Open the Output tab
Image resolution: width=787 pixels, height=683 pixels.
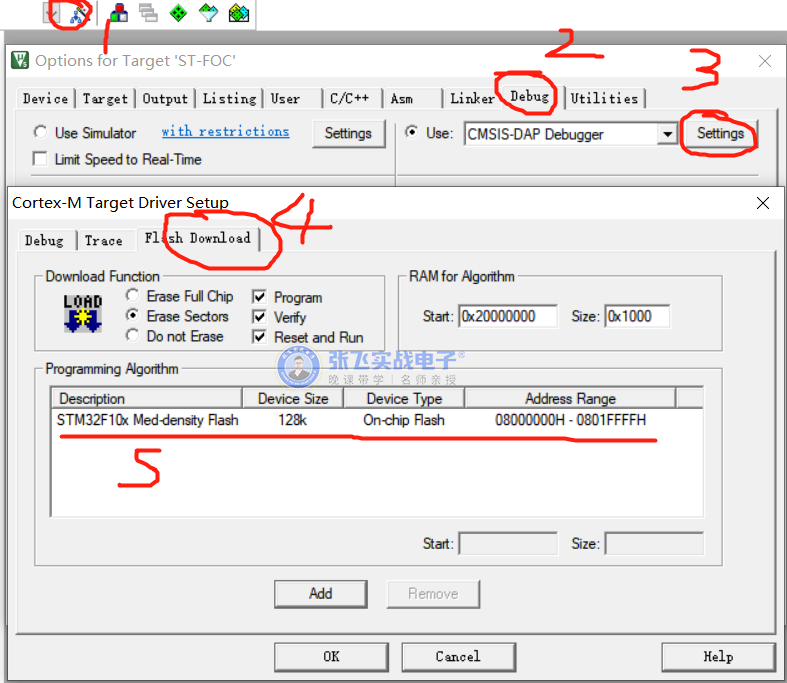pos(165,98)
